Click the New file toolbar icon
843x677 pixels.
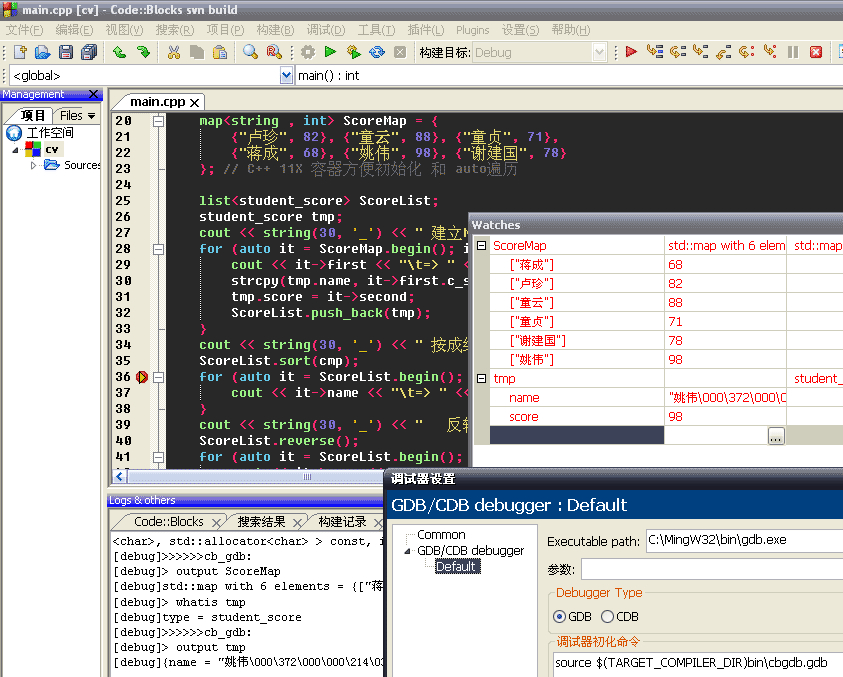[x=20, y=52]
